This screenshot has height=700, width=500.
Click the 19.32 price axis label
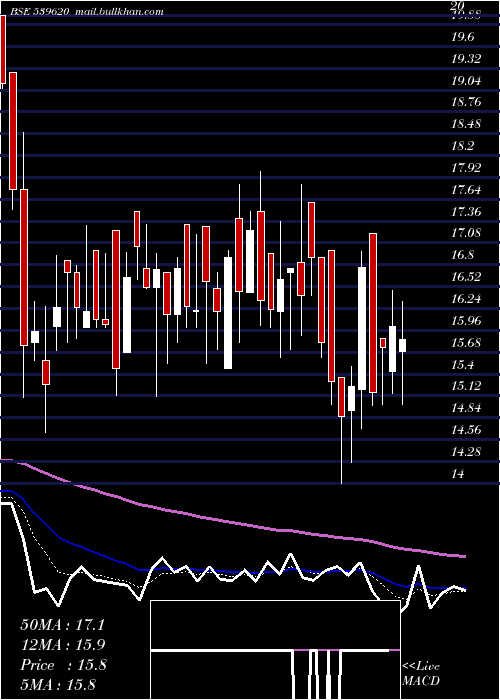tap(466, 59)
